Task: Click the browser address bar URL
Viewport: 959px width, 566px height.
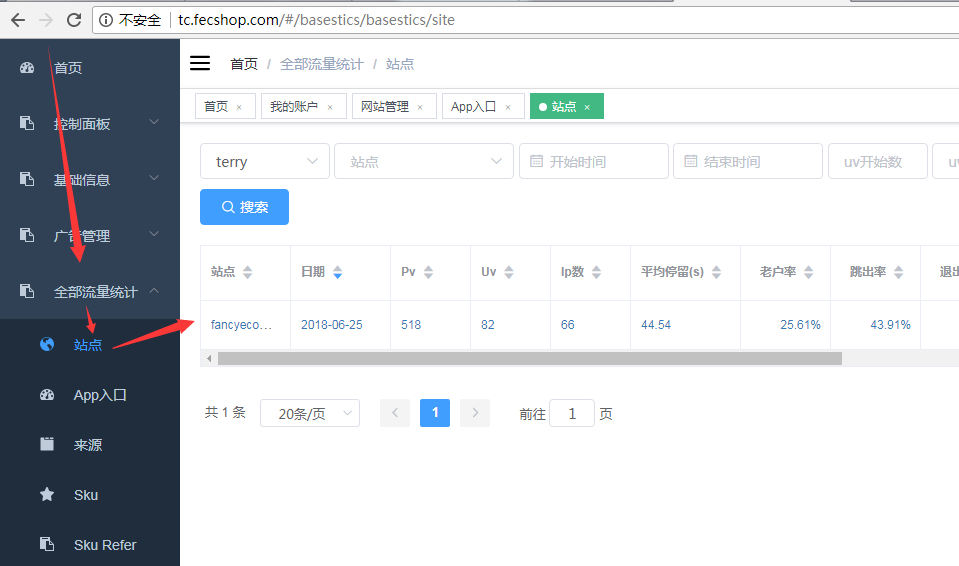Action: click(x=316, y=20)
